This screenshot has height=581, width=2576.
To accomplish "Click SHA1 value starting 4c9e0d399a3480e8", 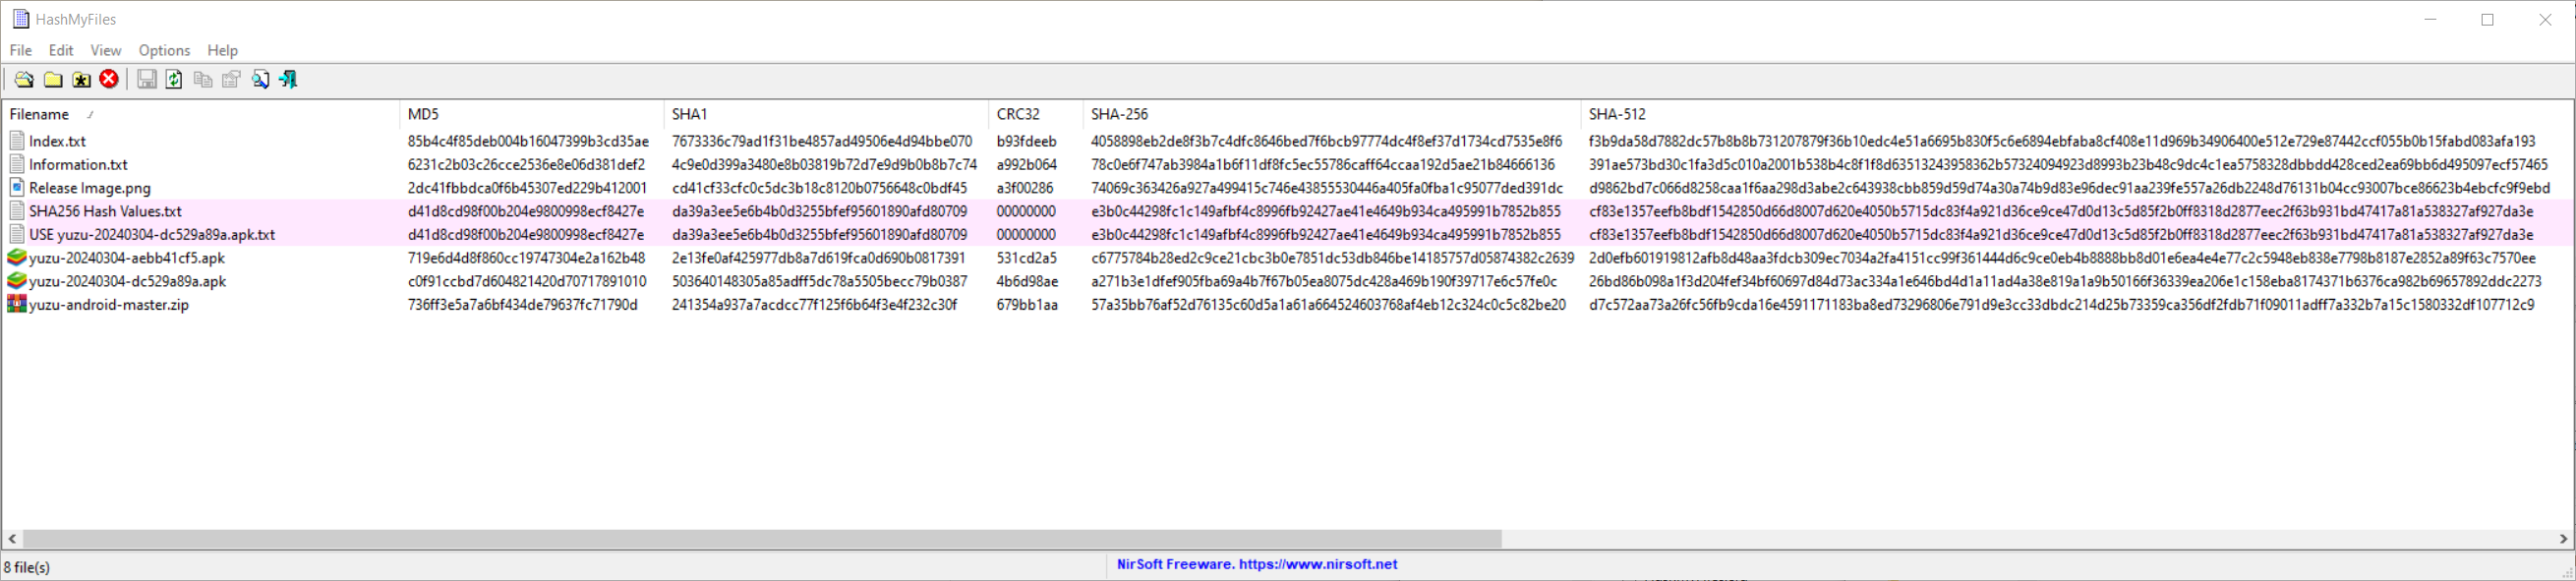I will point(825,164).
